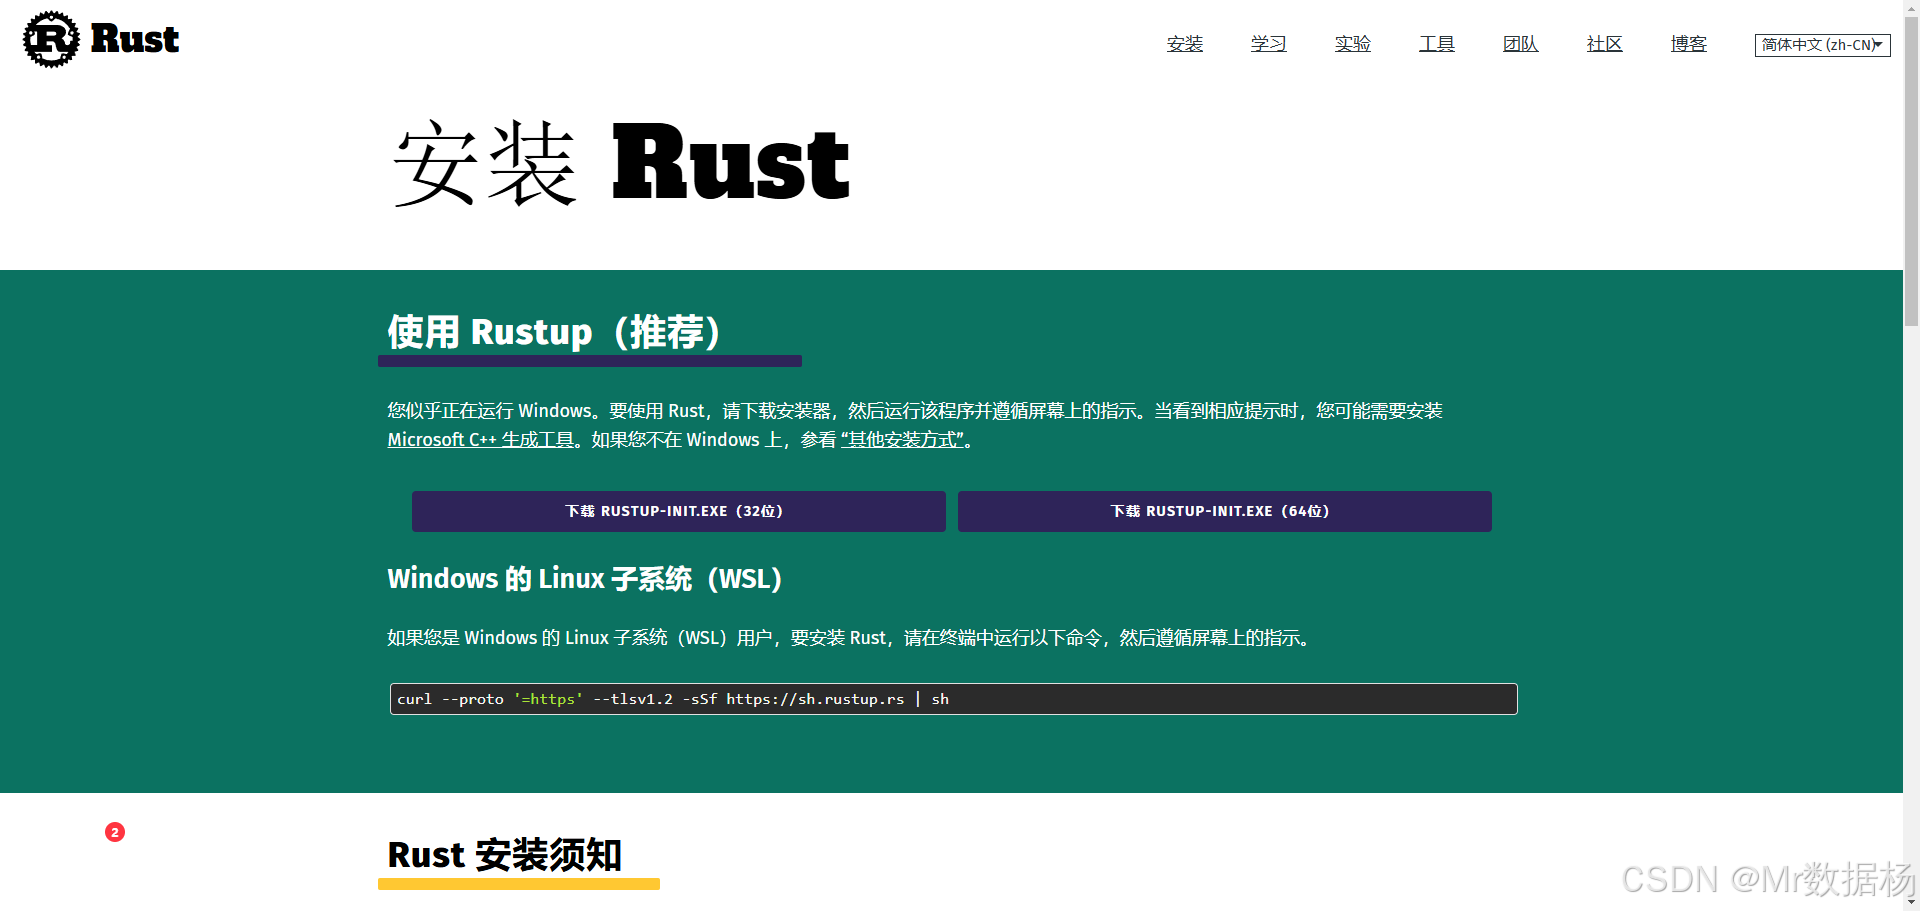The width and height of the screenshot is (1920, 911).
Task: Click the scrollbar down arrow
Action: coord(1911,902)
